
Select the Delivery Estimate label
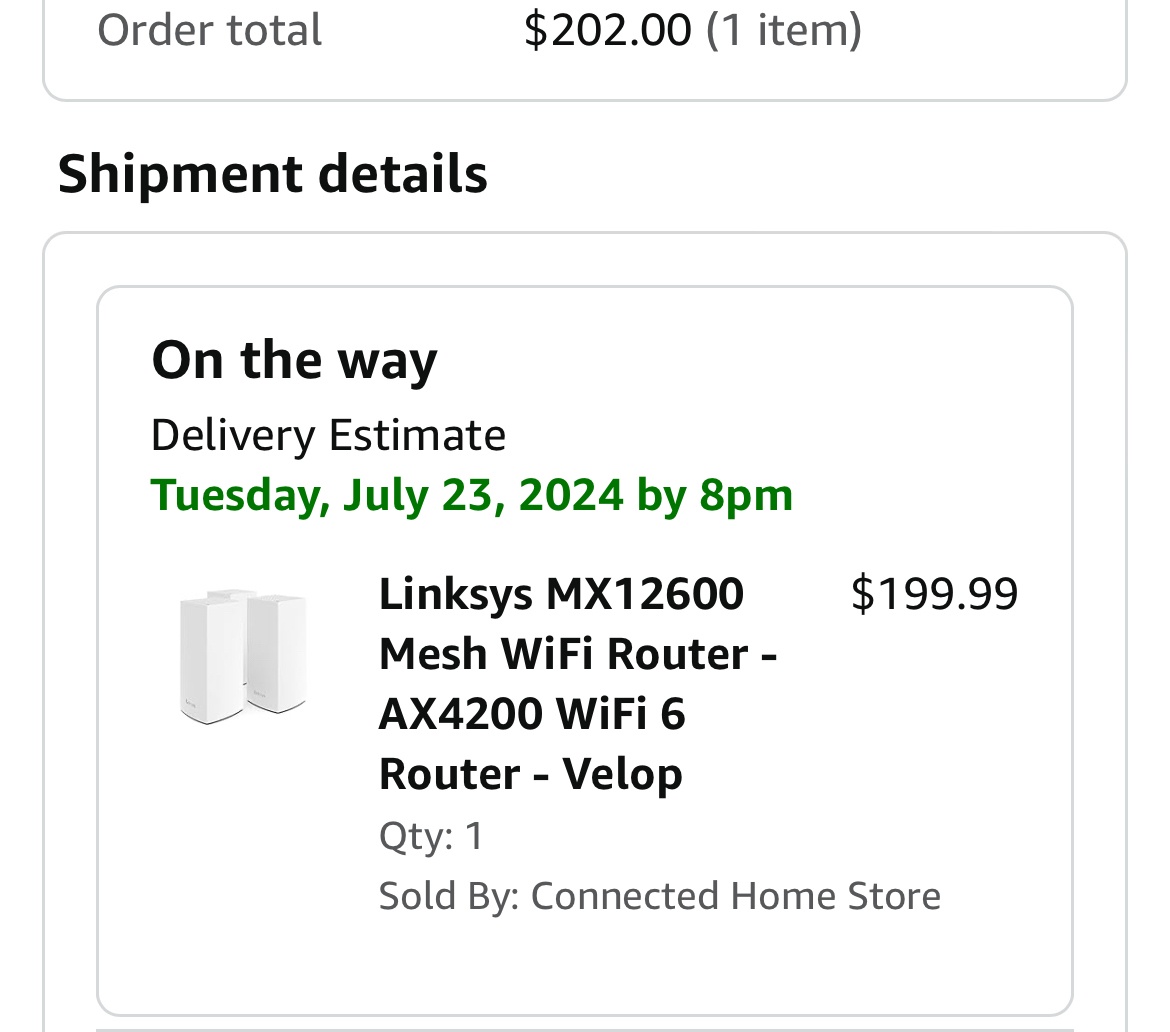(x=328, y=436)
